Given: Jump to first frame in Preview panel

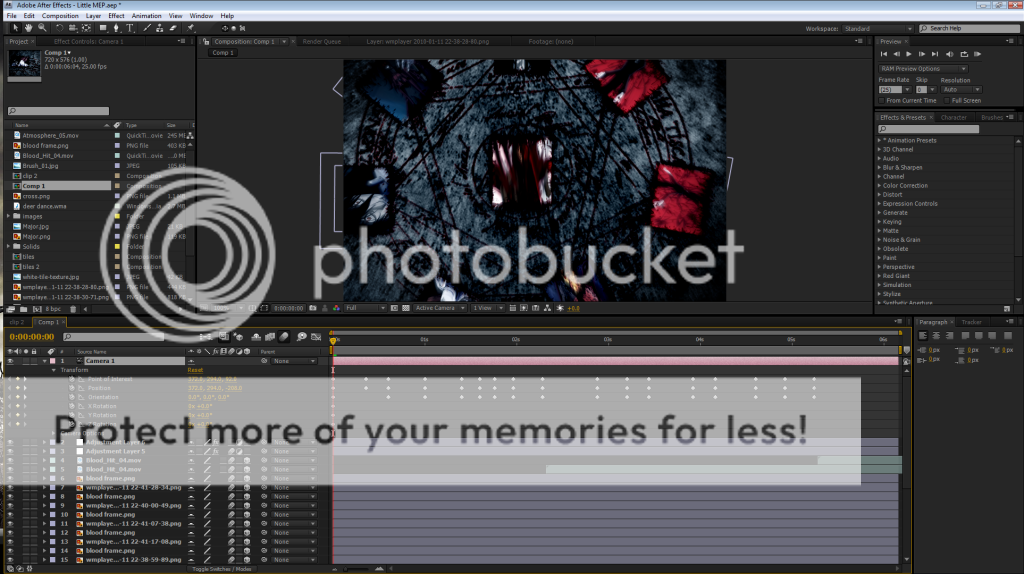Looking at the screenshot, I should point(884,54).
